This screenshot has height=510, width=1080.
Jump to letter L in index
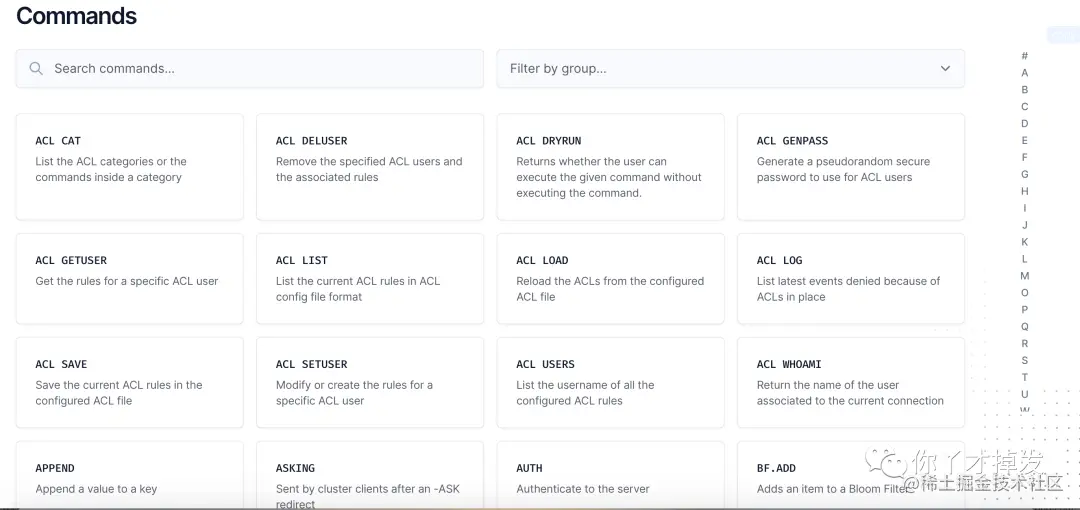(1025, 258)
